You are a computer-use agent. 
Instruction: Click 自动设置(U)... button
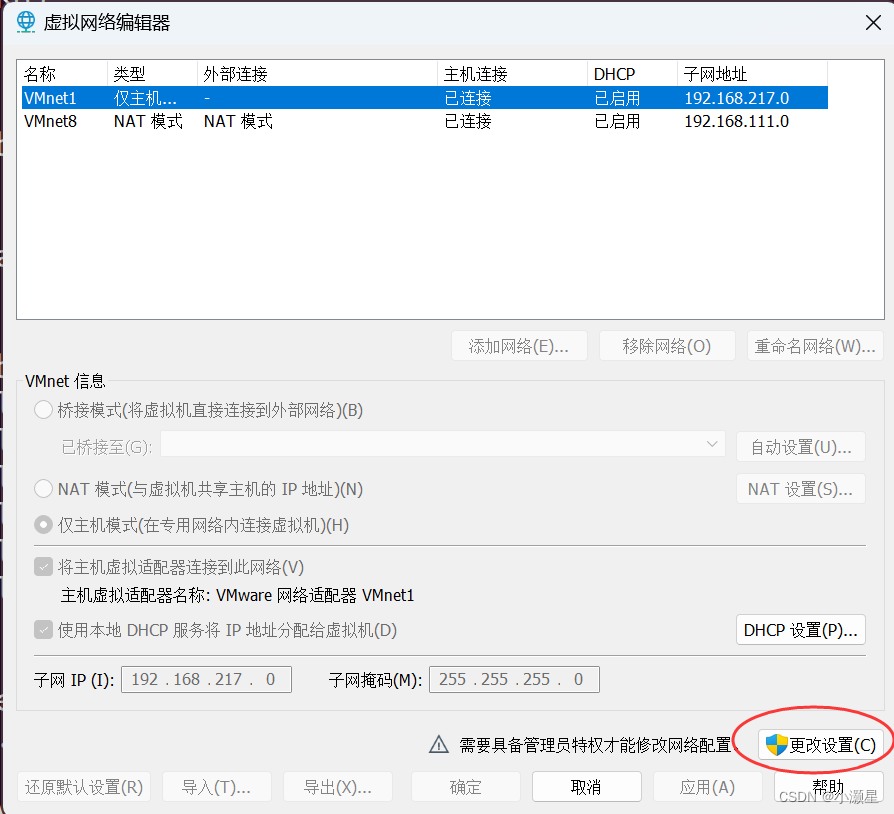click(800, 447)
